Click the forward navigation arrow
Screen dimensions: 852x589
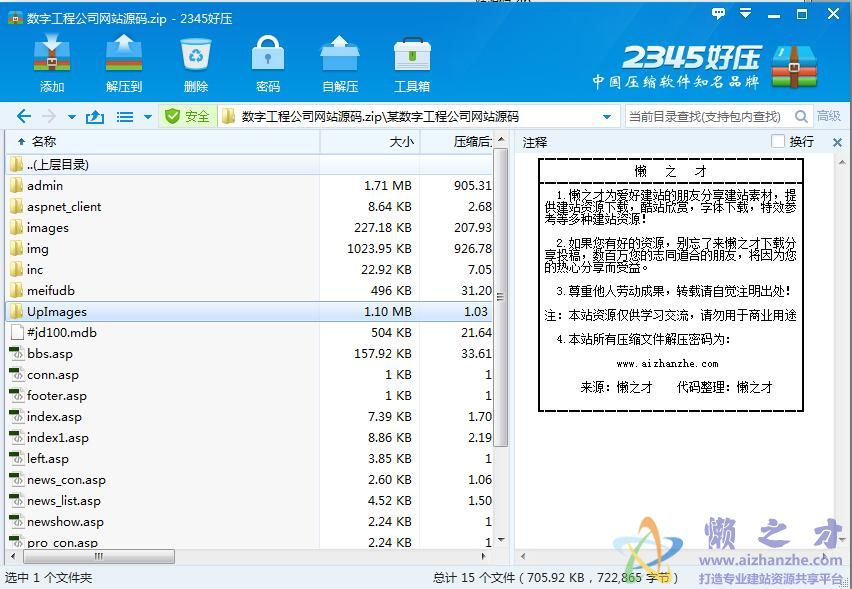click(x=49, y=116)
